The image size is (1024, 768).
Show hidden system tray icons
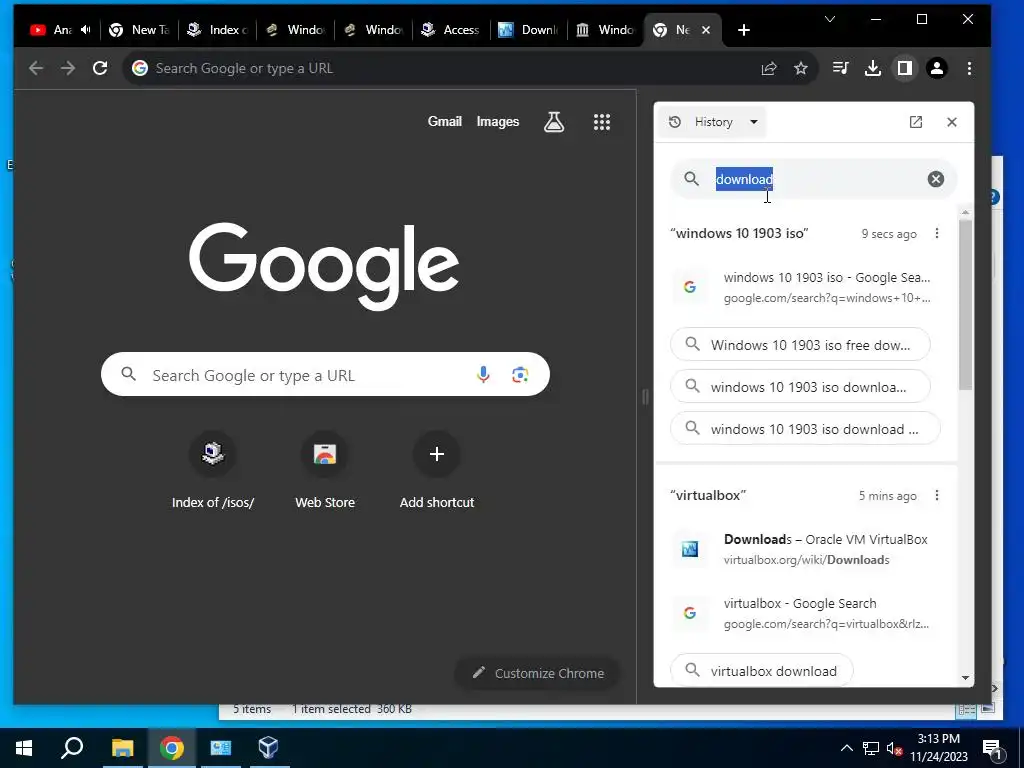[846, 748]
